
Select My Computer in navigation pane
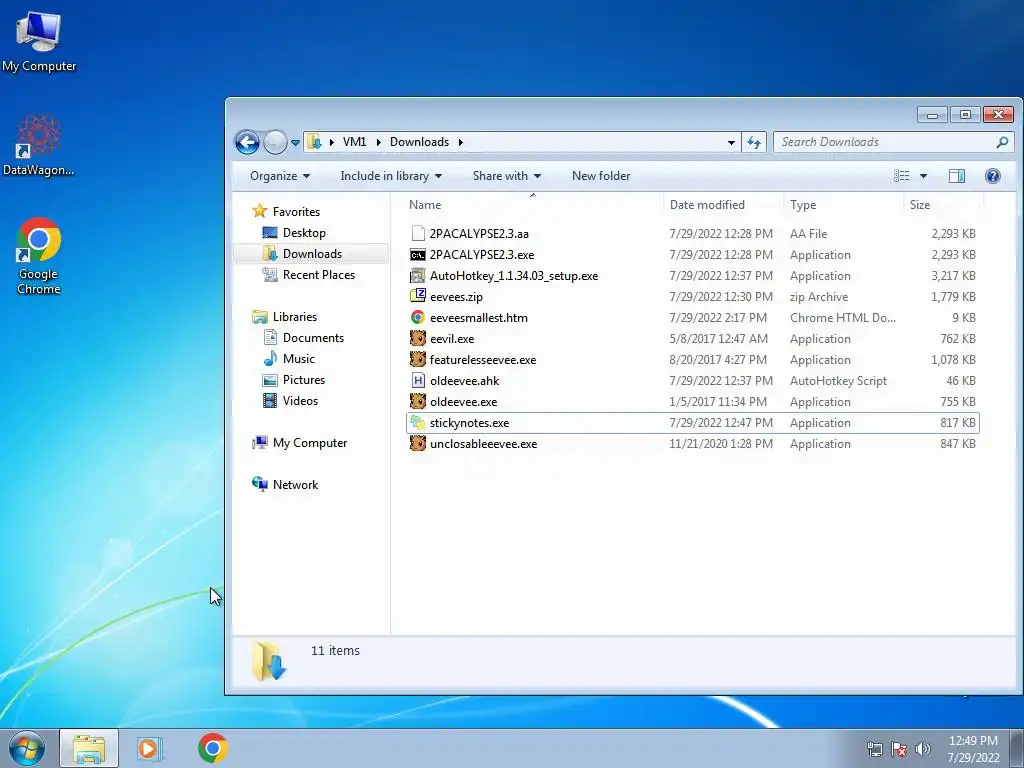pos(310,443)
